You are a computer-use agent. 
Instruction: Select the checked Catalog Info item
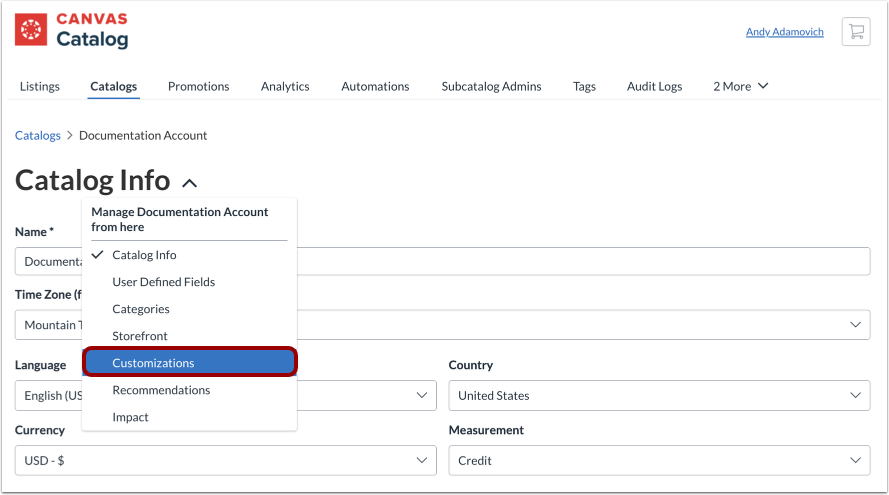(x=144, y=255)
